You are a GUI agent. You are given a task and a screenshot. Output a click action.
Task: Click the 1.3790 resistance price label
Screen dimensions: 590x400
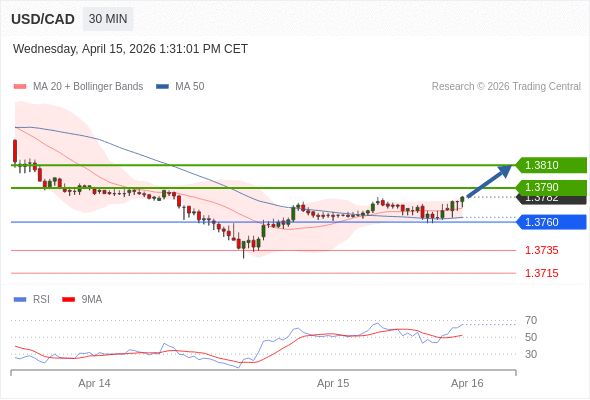pos(551,187)
